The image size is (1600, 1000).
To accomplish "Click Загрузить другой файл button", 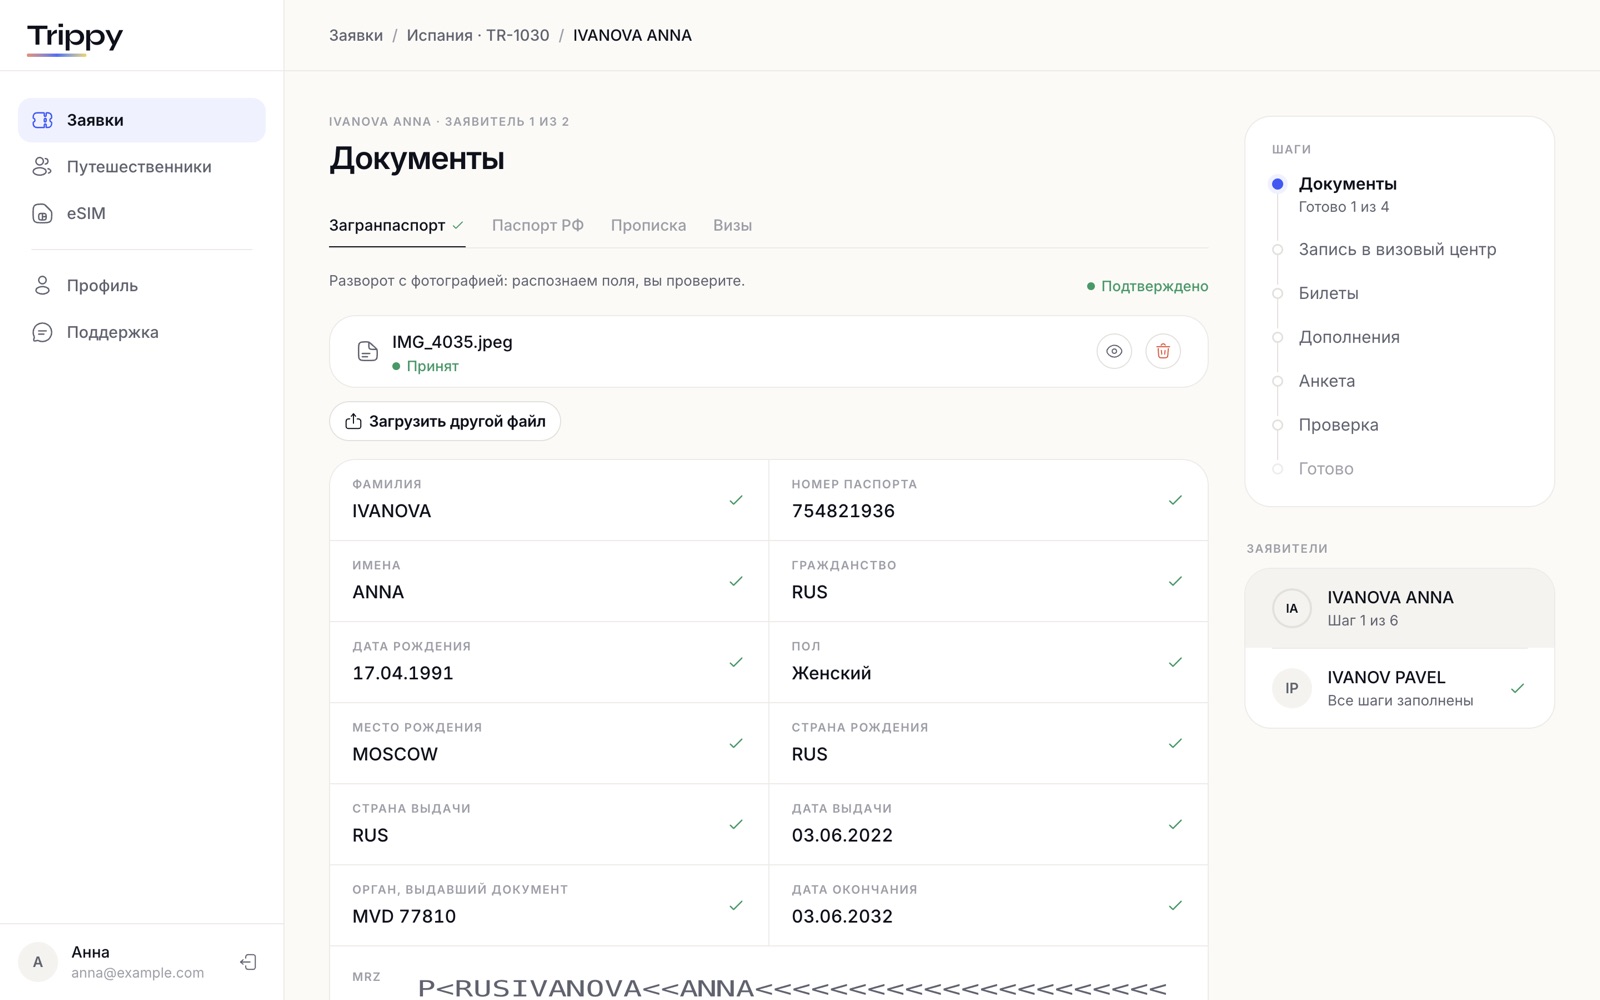I will (445, 421).
